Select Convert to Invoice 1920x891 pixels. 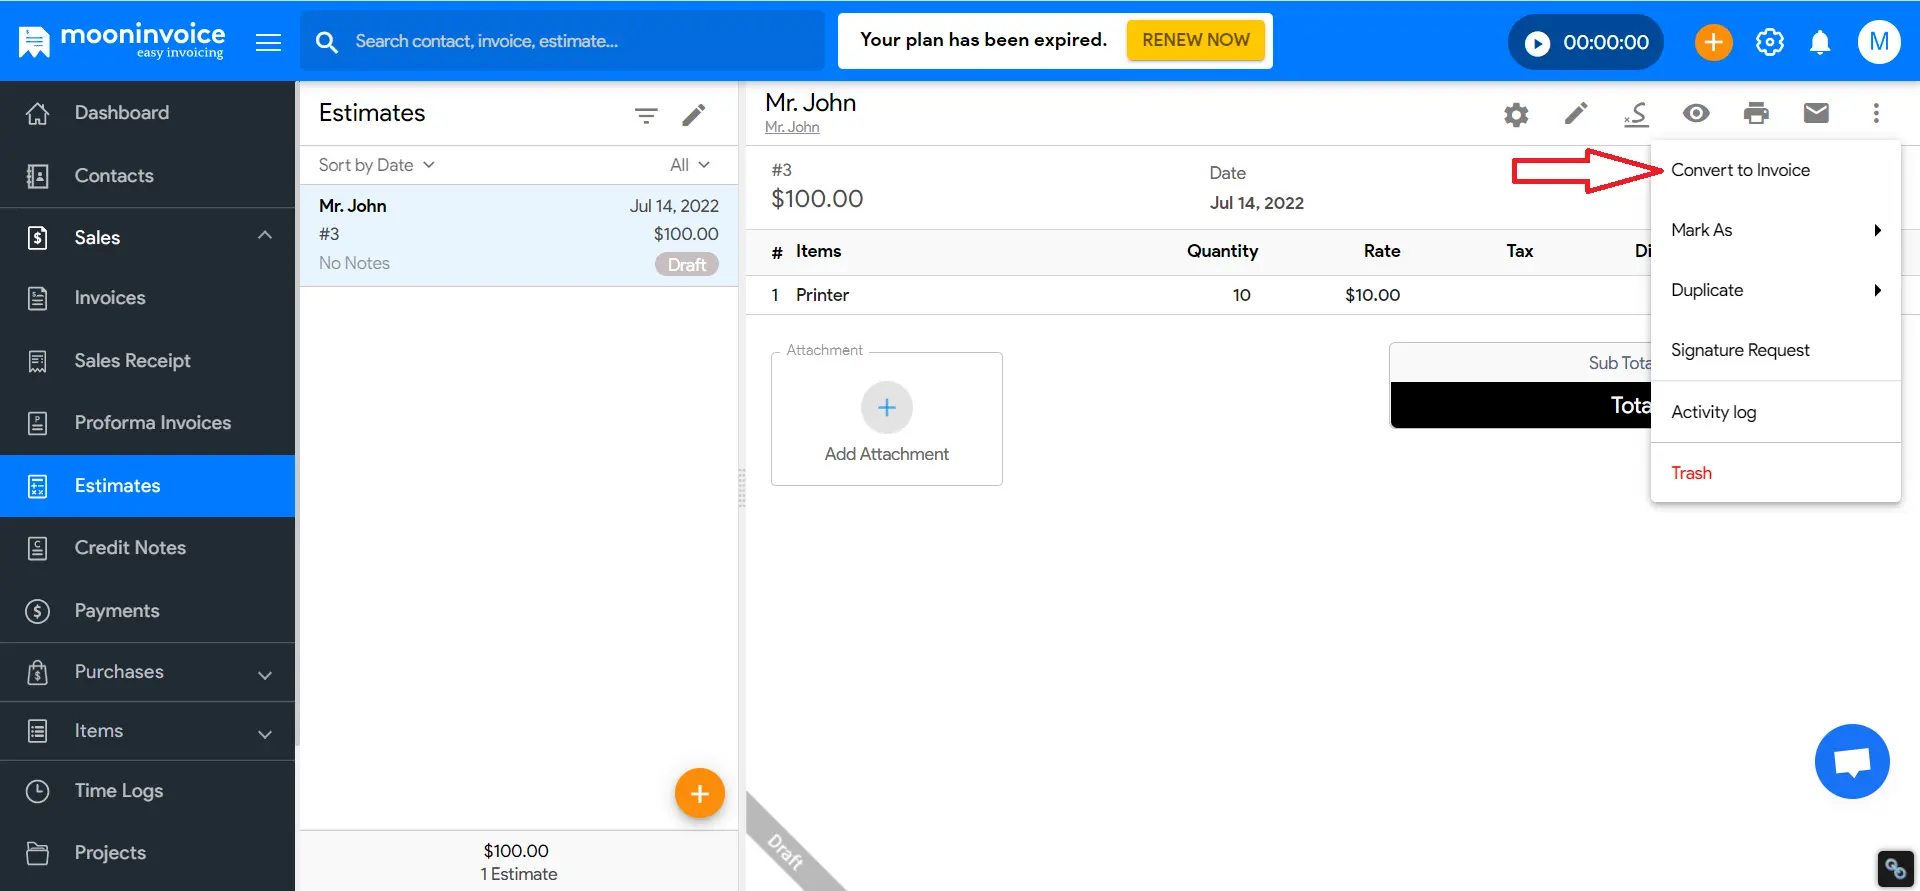[1775, 170]
